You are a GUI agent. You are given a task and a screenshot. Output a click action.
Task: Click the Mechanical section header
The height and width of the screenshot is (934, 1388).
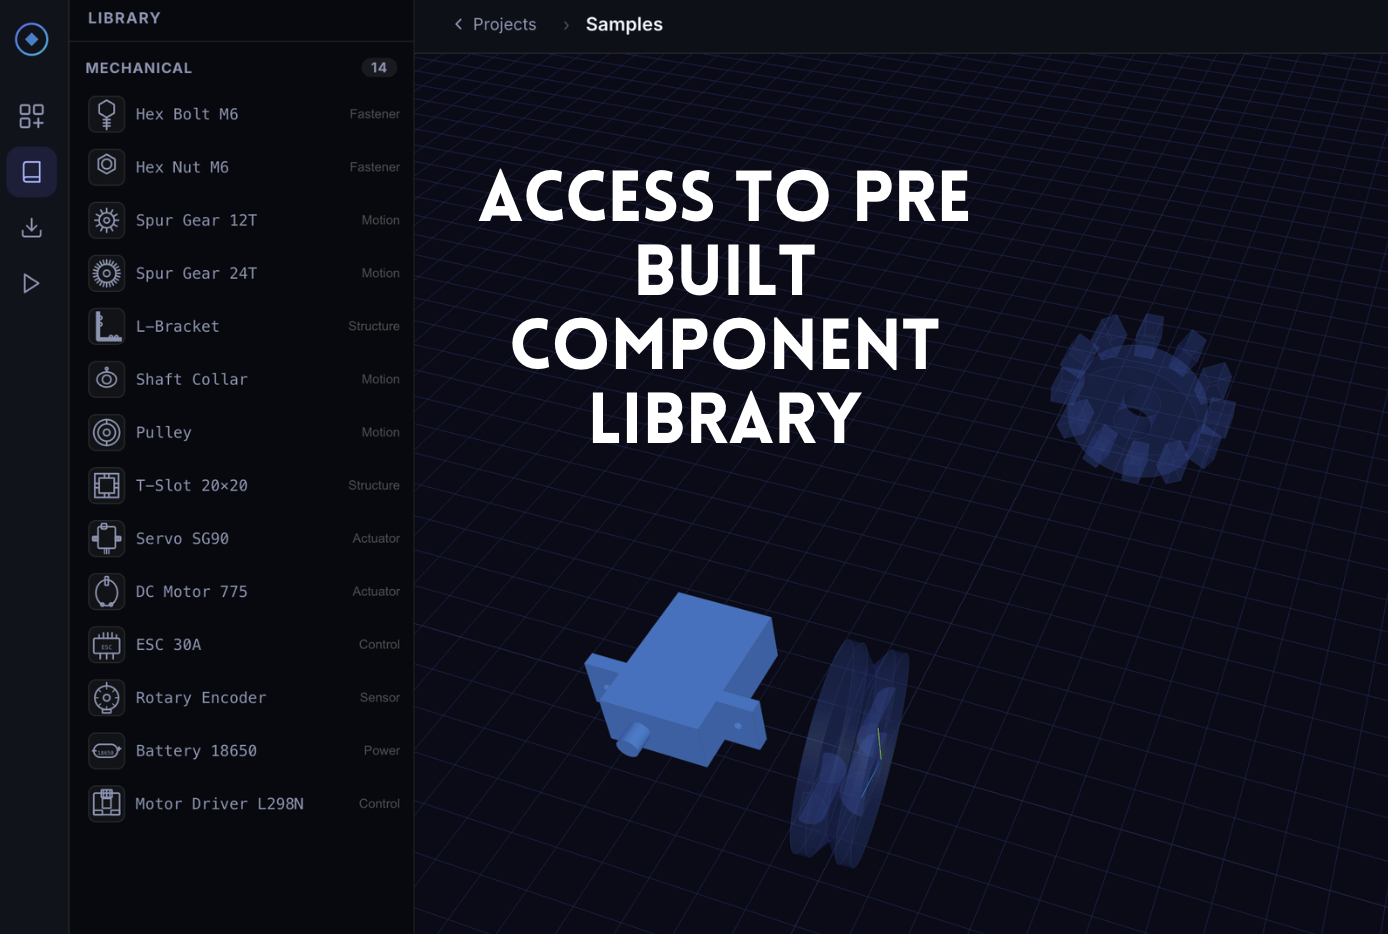[139, 68]
